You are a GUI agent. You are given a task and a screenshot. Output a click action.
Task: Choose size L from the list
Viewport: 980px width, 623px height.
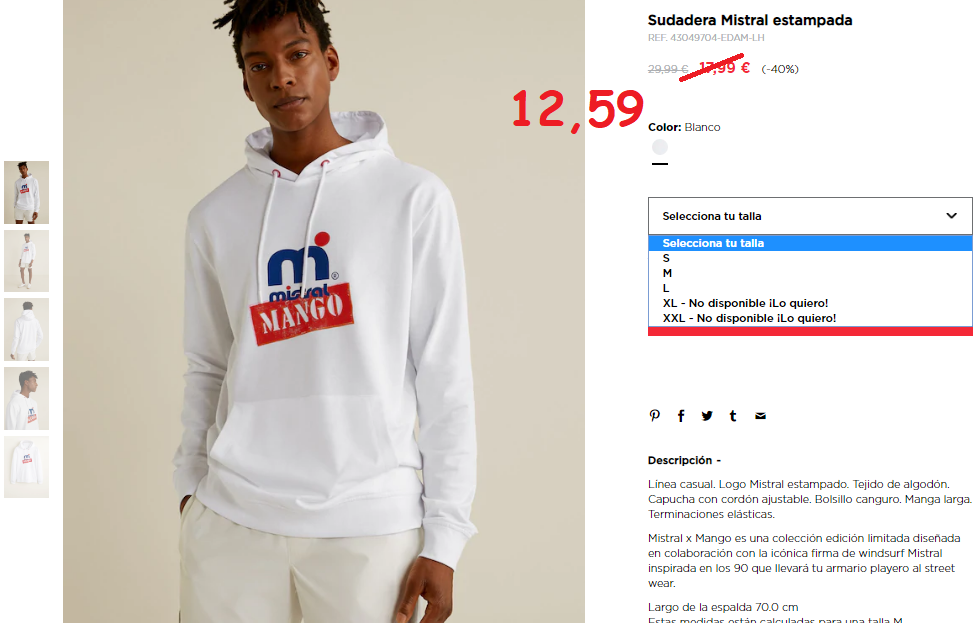(x=810, y=288)
